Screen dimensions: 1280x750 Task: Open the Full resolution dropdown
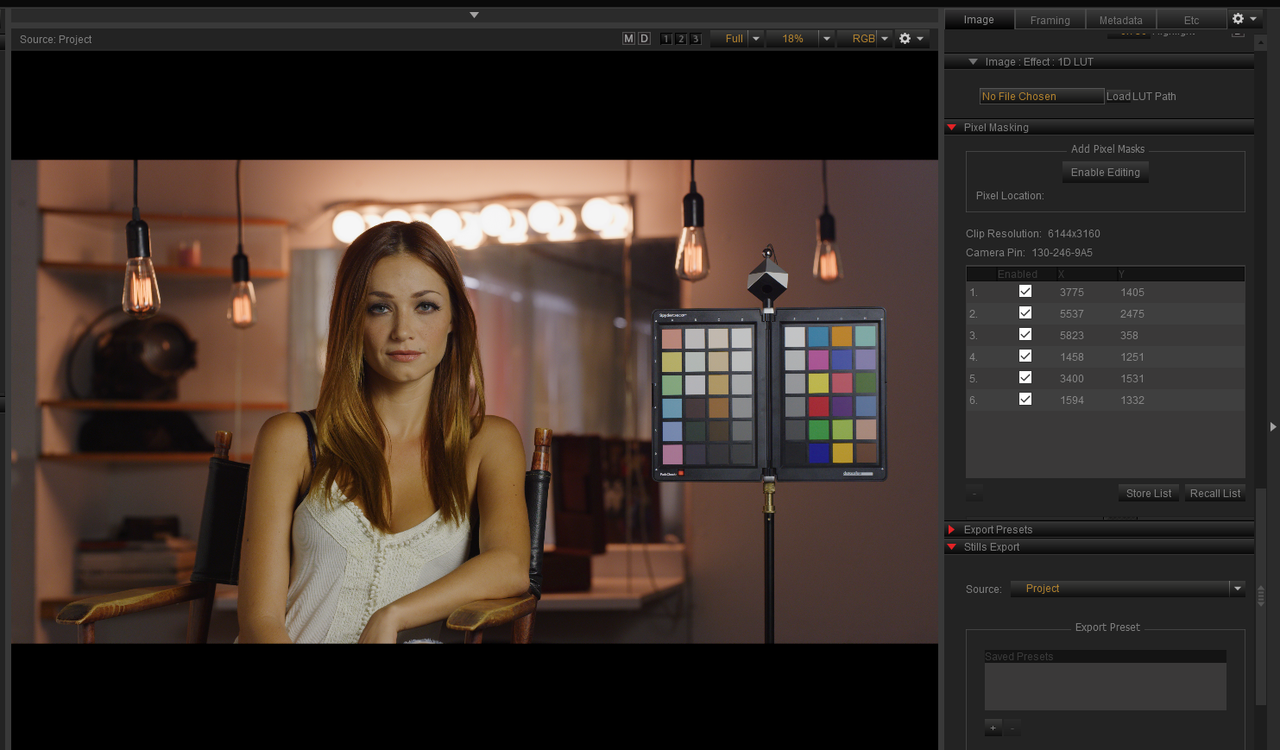click(x=737, y=38)
